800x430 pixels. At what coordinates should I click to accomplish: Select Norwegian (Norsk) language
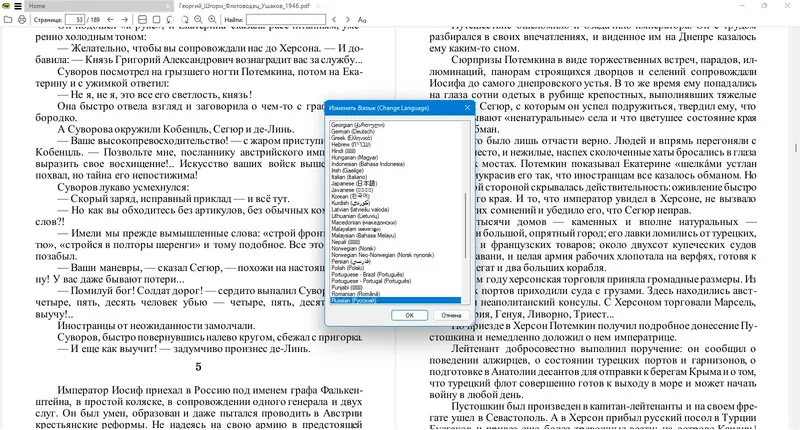tap(353, 248)
